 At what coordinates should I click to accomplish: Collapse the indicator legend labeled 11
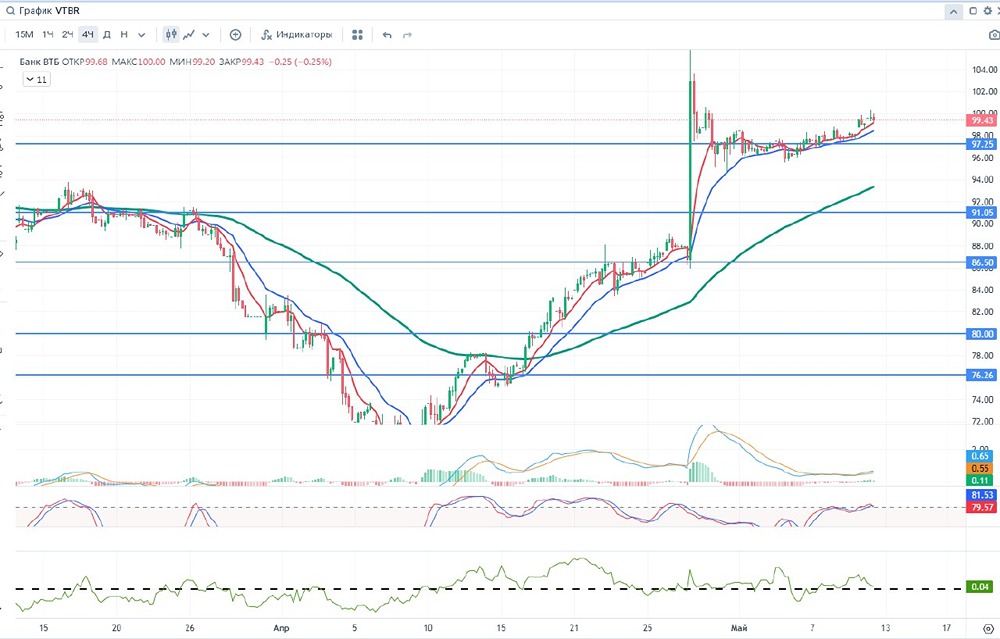point(36,80)
